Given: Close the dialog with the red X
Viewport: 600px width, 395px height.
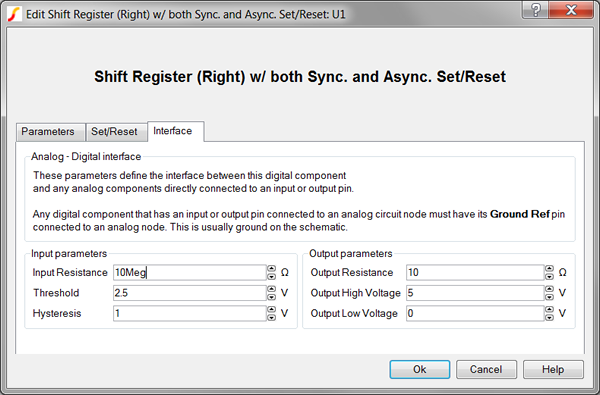Looking at the screenshot, I should click(x=571, y=10).
